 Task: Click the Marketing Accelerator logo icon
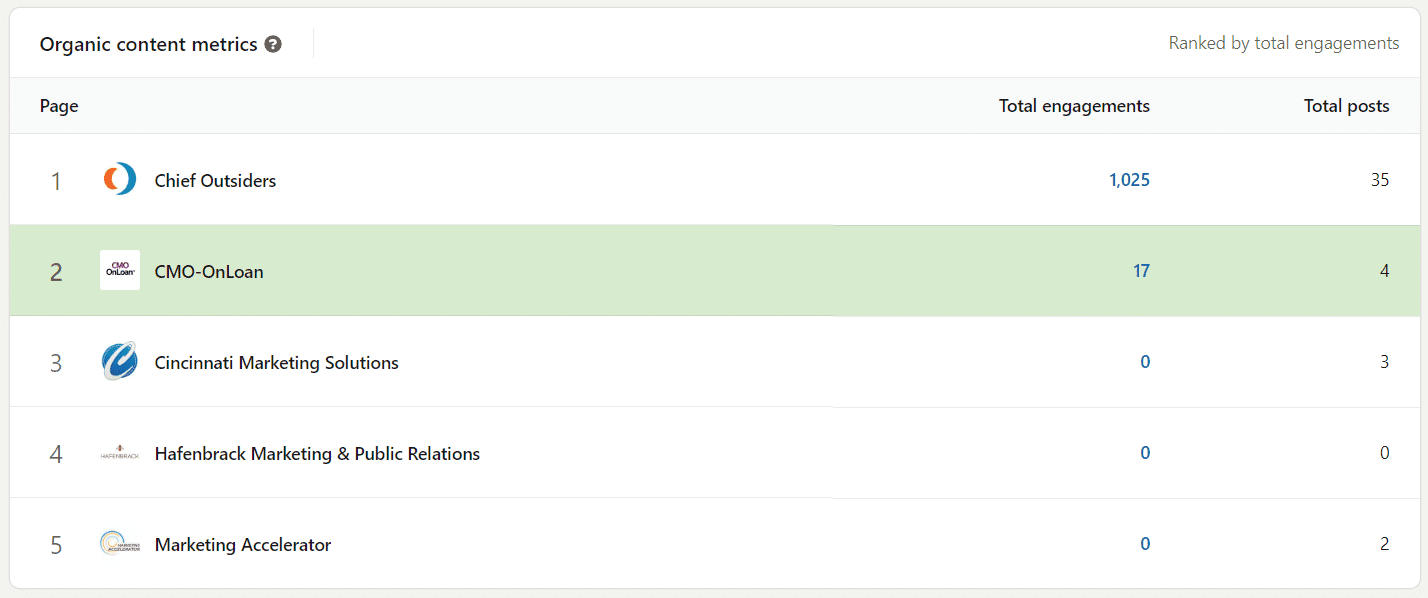120,544
